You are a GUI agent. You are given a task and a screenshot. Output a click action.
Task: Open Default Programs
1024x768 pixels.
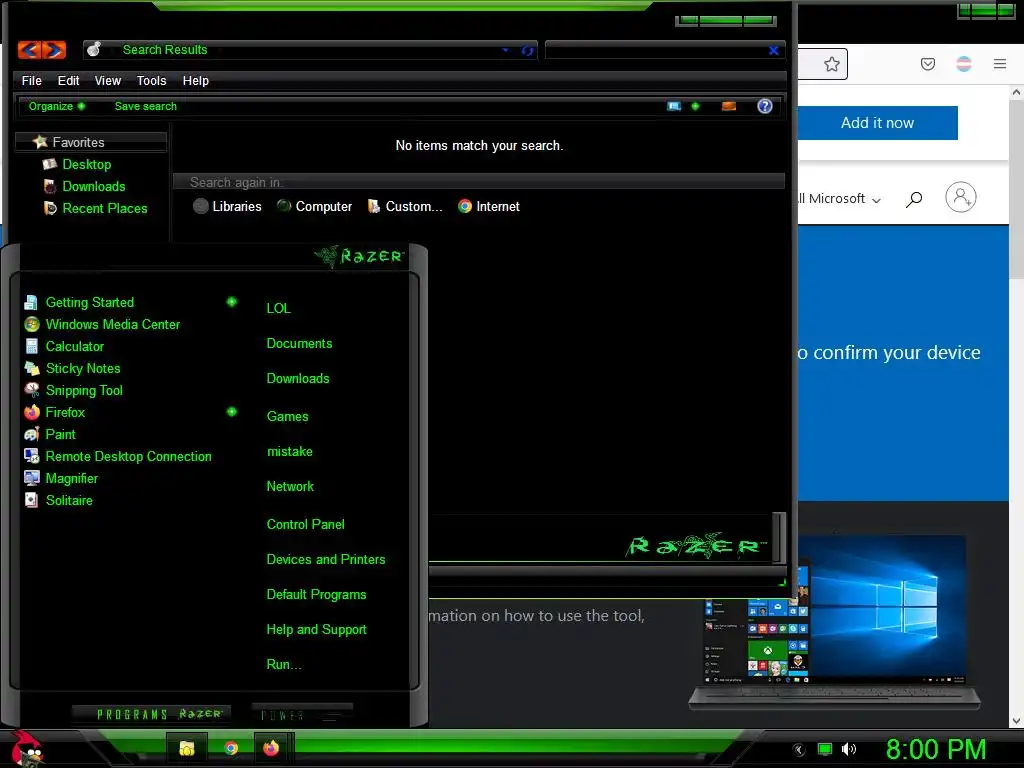pos(316,594)
